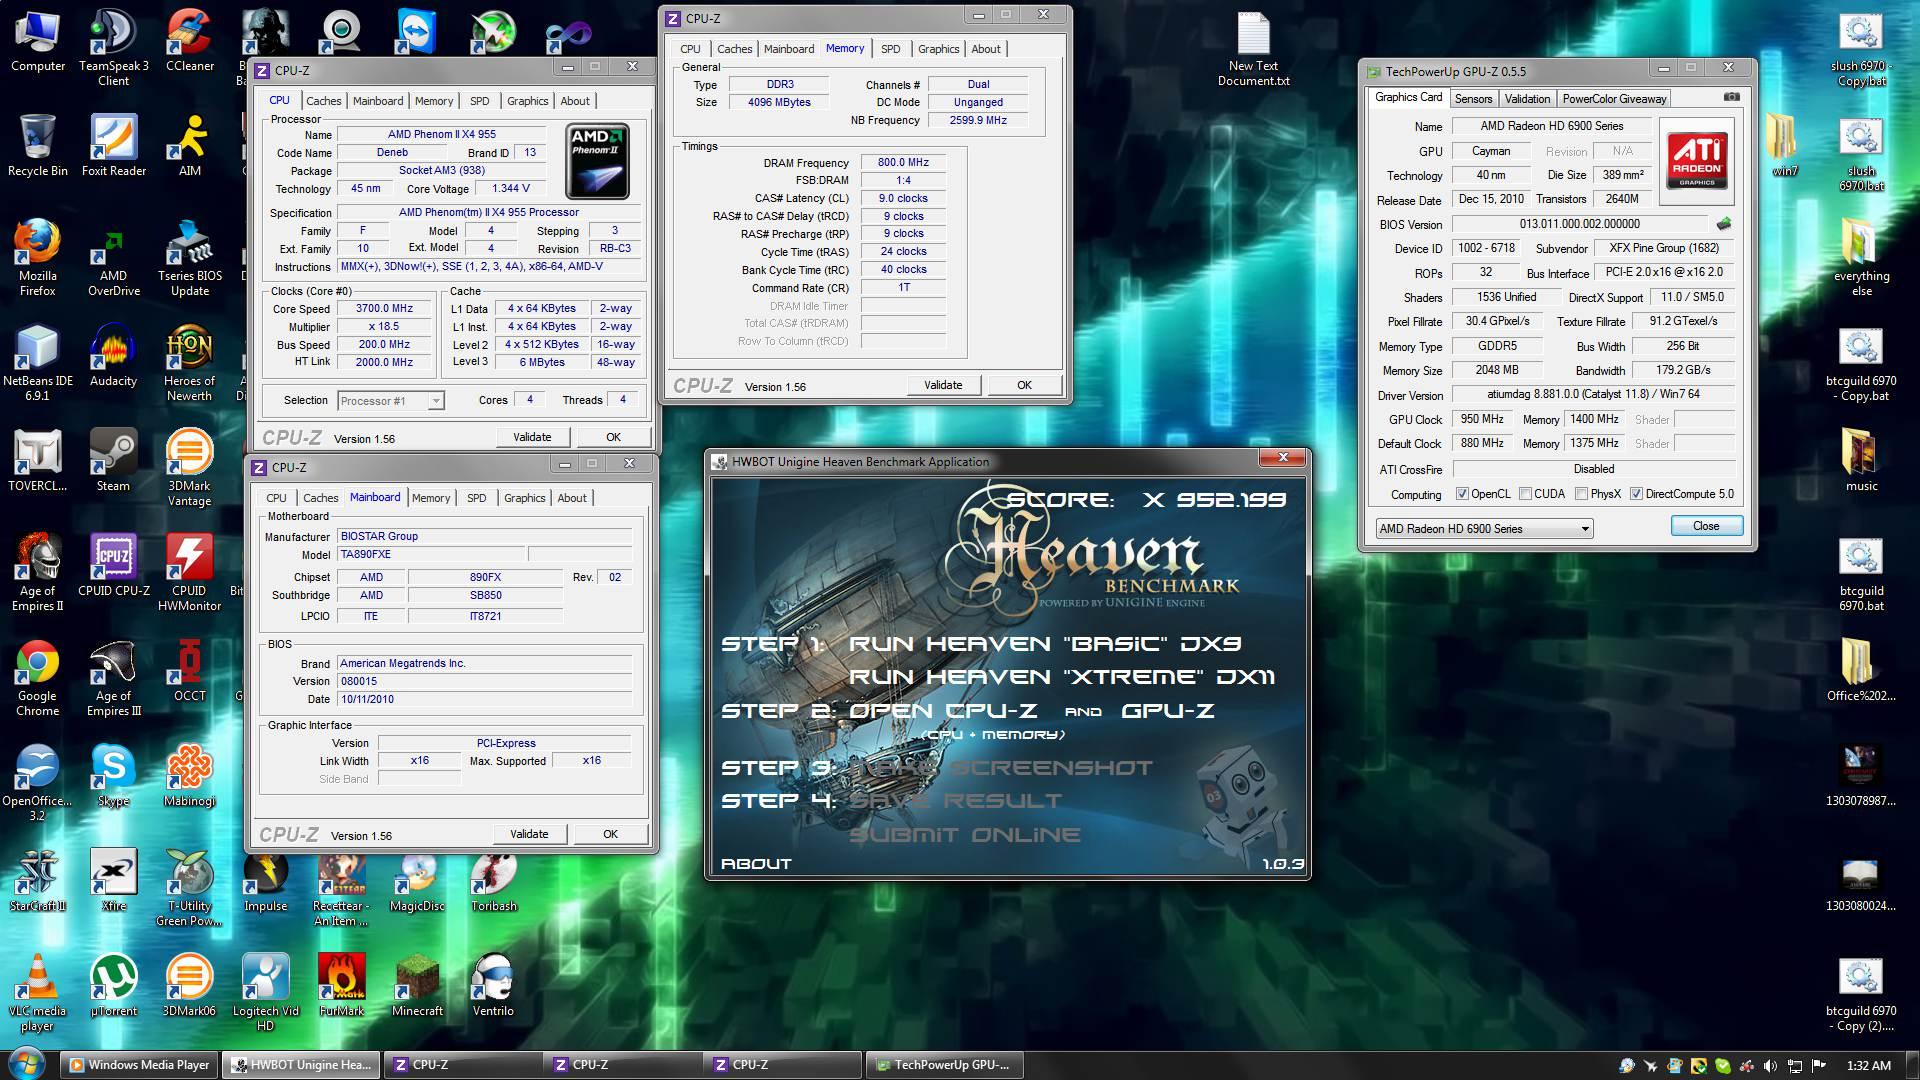Switch to Windows Media Player taskbar item
The height and width of the screenshot is (1080, 1920).
(139, 1065)
